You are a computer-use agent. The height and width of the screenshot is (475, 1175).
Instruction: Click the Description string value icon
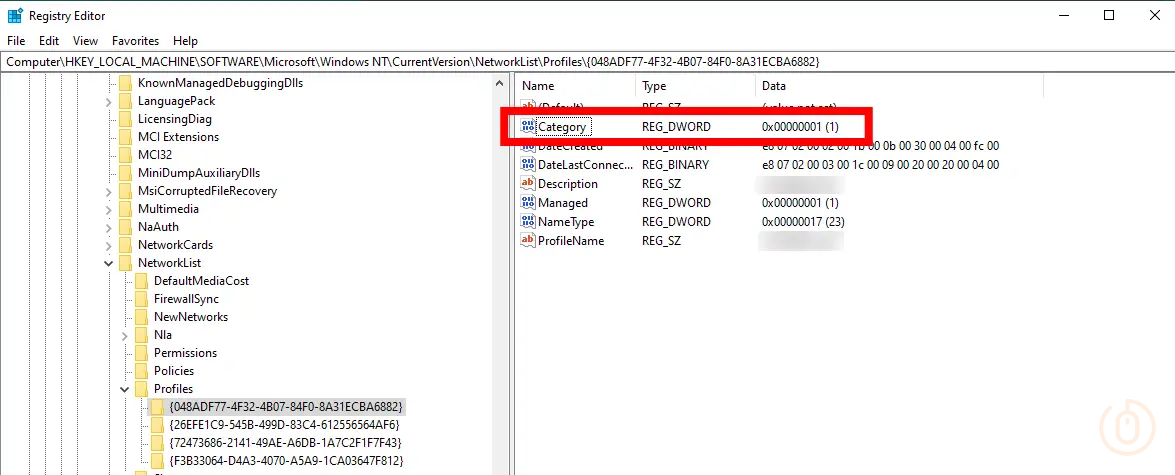[529, 184]
